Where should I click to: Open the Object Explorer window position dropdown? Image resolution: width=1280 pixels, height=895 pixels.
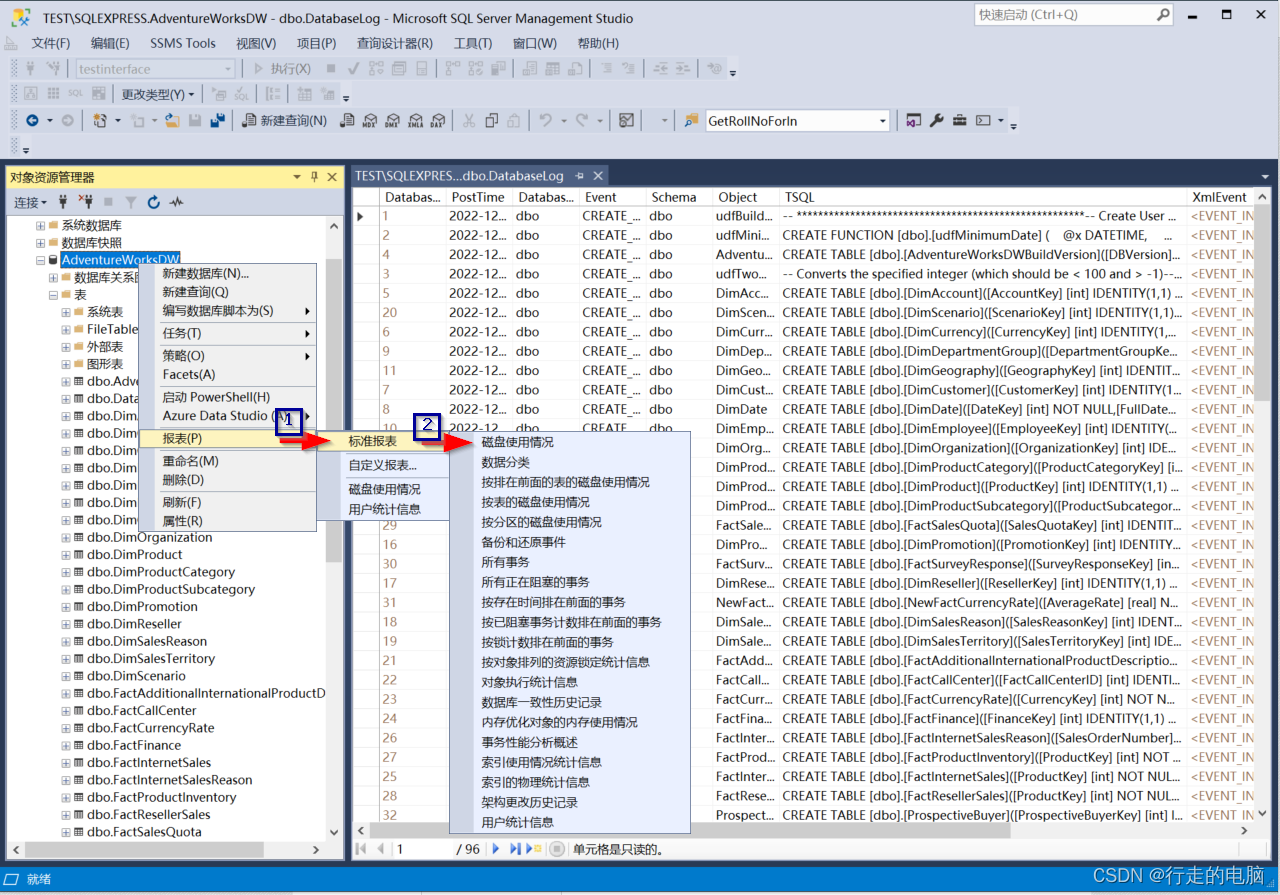pos(297,177)
